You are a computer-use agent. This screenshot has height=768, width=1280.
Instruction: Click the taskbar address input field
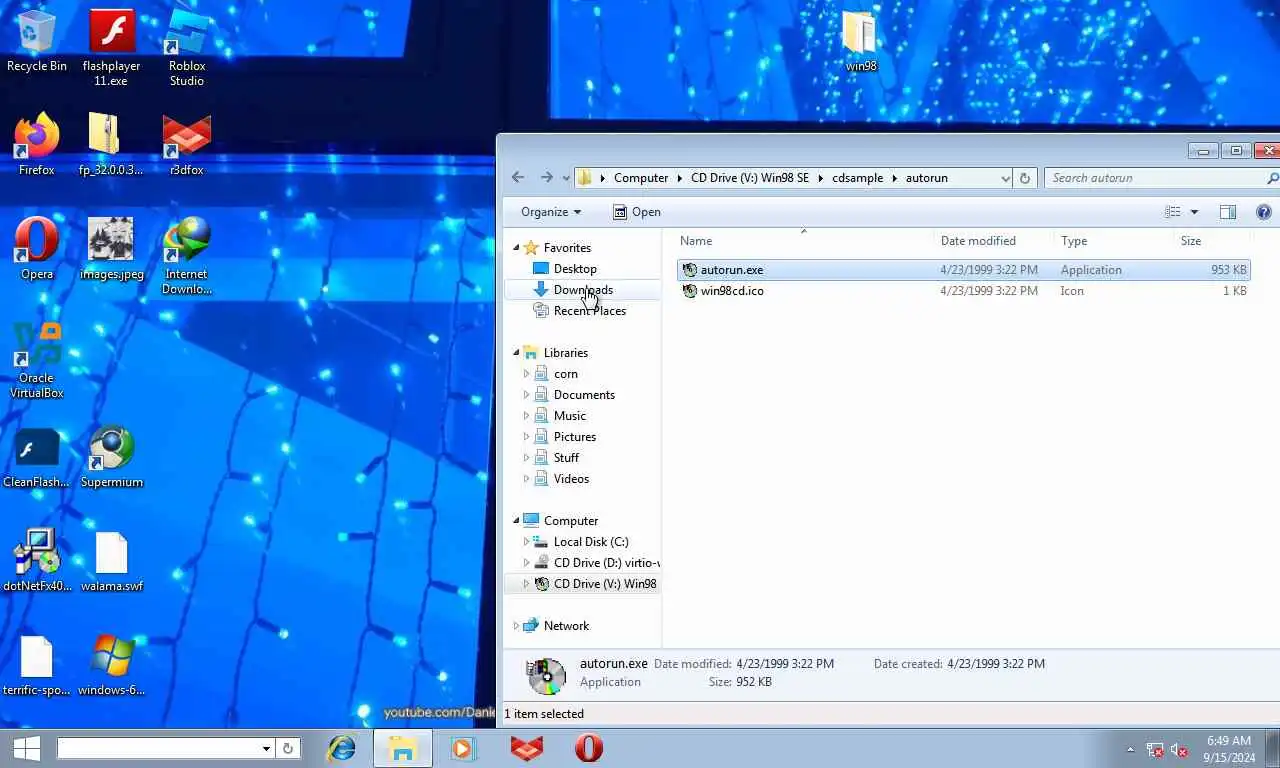(159, 748)
